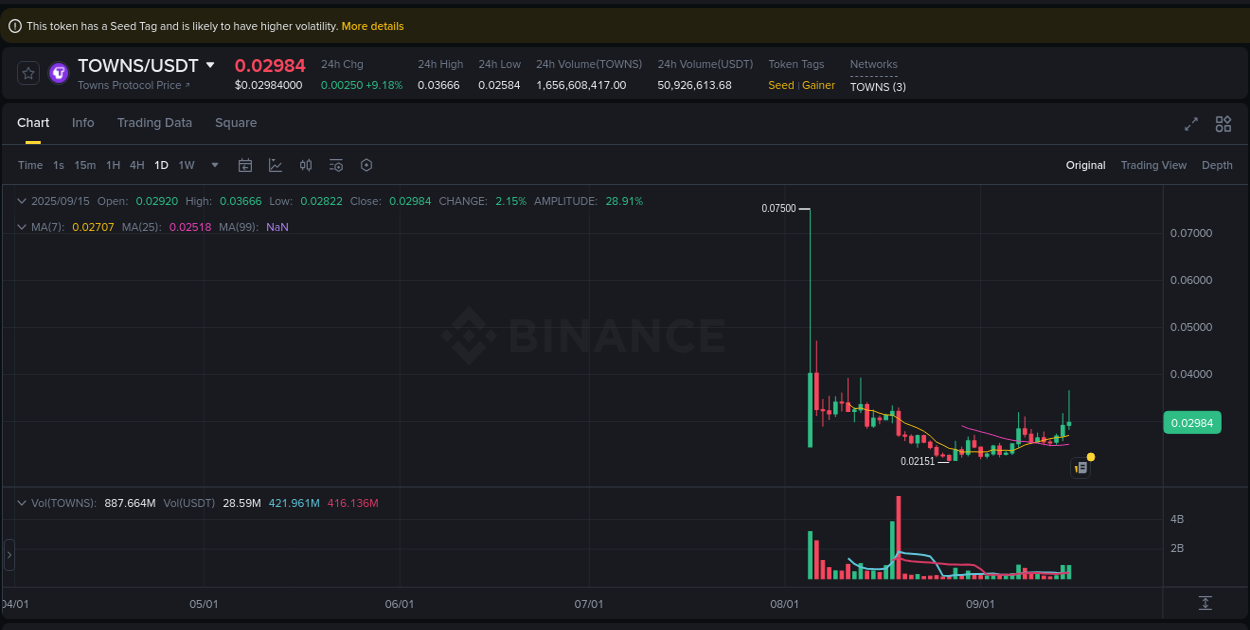Click the purple Towns token logo
Screen dimensions: 1250x630
(x=59, y=73)
